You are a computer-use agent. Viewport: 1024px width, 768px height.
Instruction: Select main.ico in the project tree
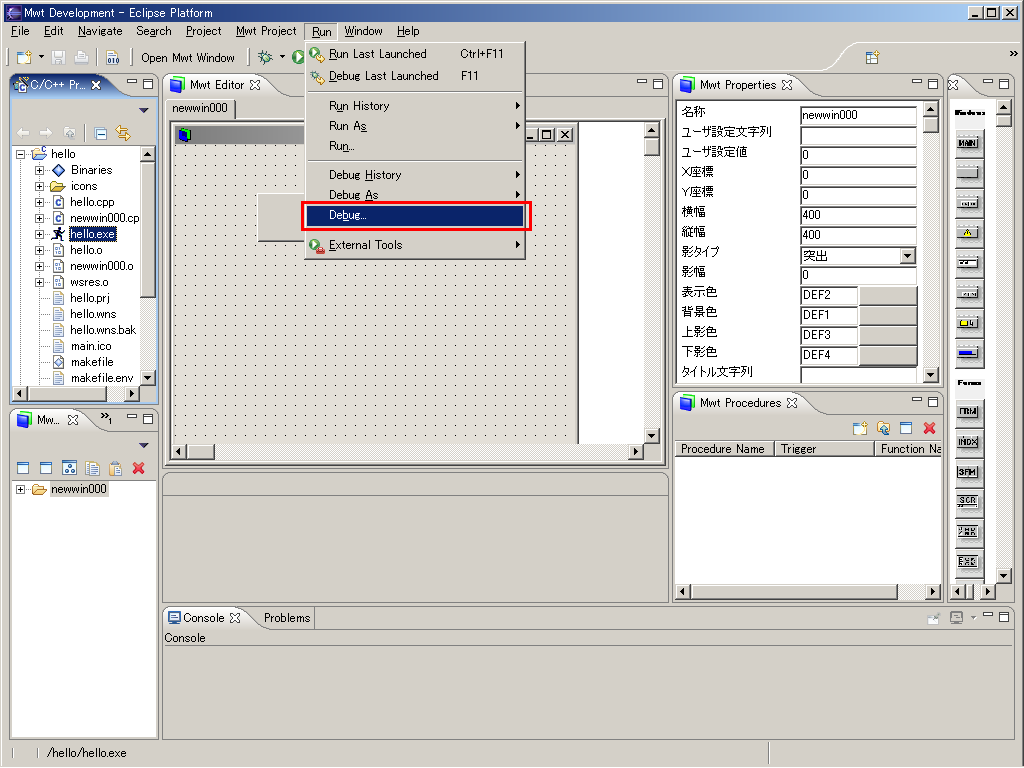point(91,346)
